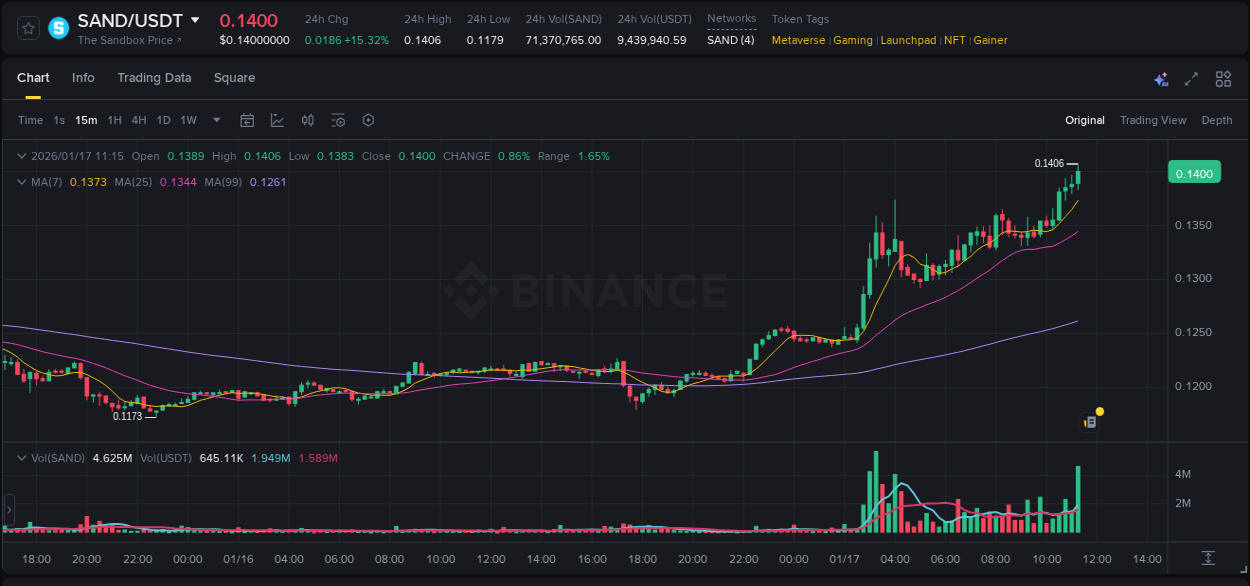This screenshot has height=586, width=1250.
Task: Select the chart style icon
Action: (276, 120)
